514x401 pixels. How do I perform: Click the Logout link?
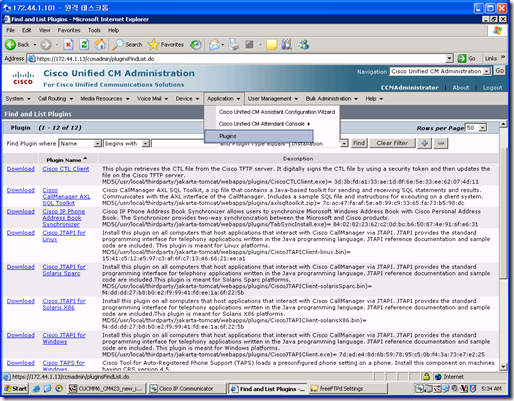click(492, 88)
